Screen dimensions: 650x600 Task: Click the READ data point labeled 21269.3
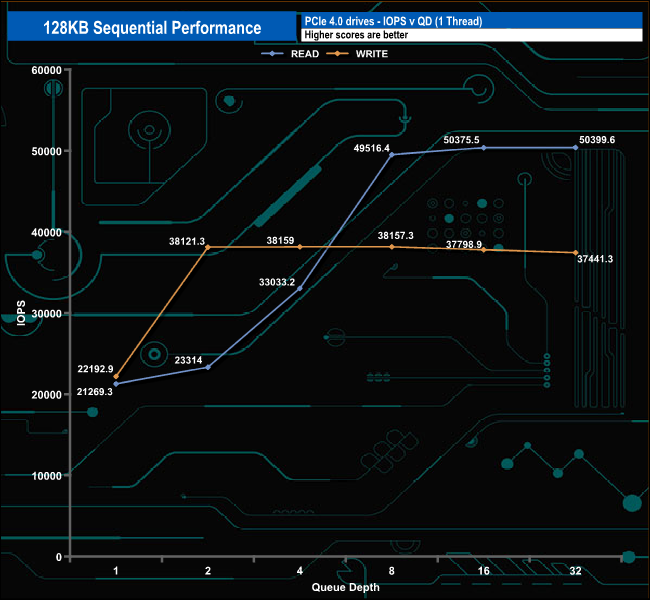tap(116, 384)
